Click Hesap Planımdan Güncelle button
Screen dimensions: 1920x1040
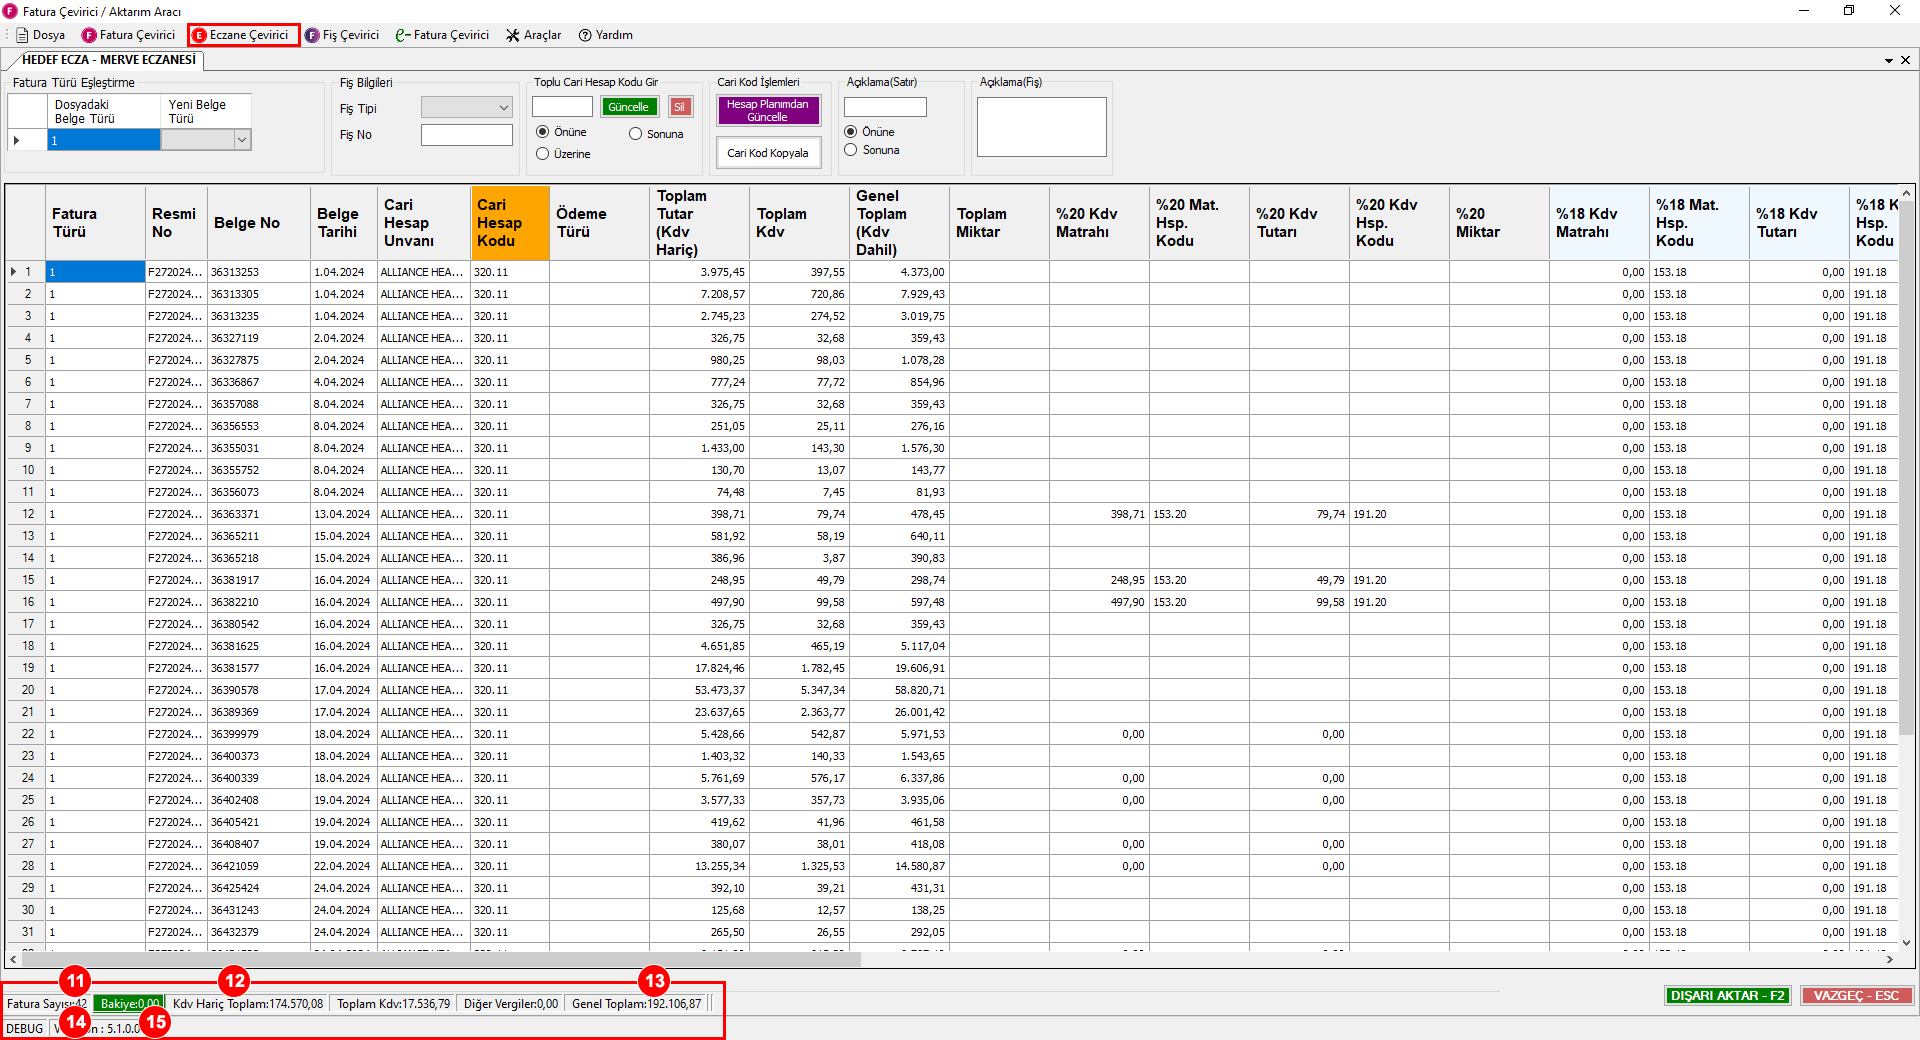pos(768,110)
